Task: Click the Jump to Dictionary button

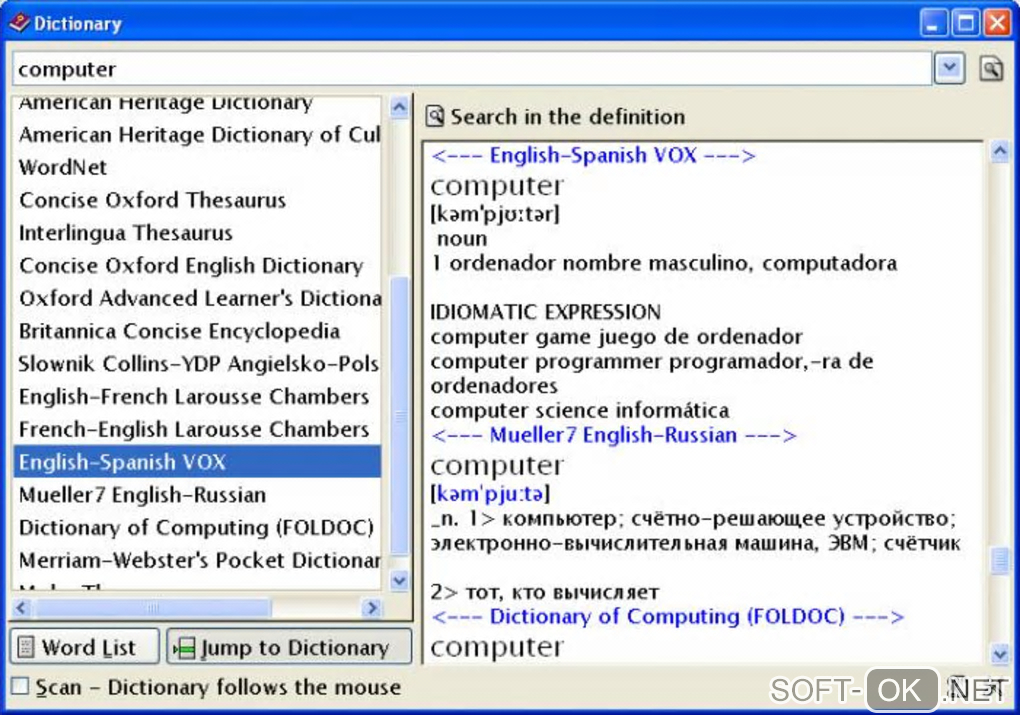Action: coord(289,648)
